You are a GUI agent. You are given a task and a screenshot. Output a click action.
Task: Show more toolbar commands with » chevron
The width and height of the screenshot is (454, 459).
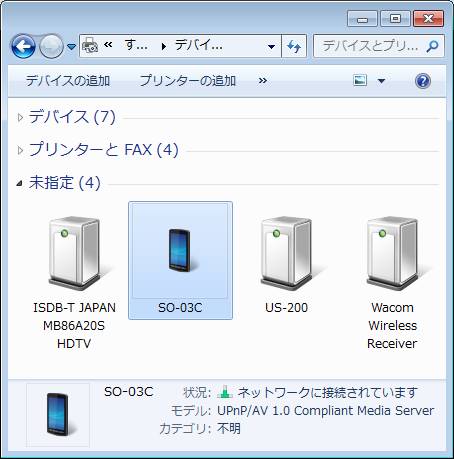[263, 81]
